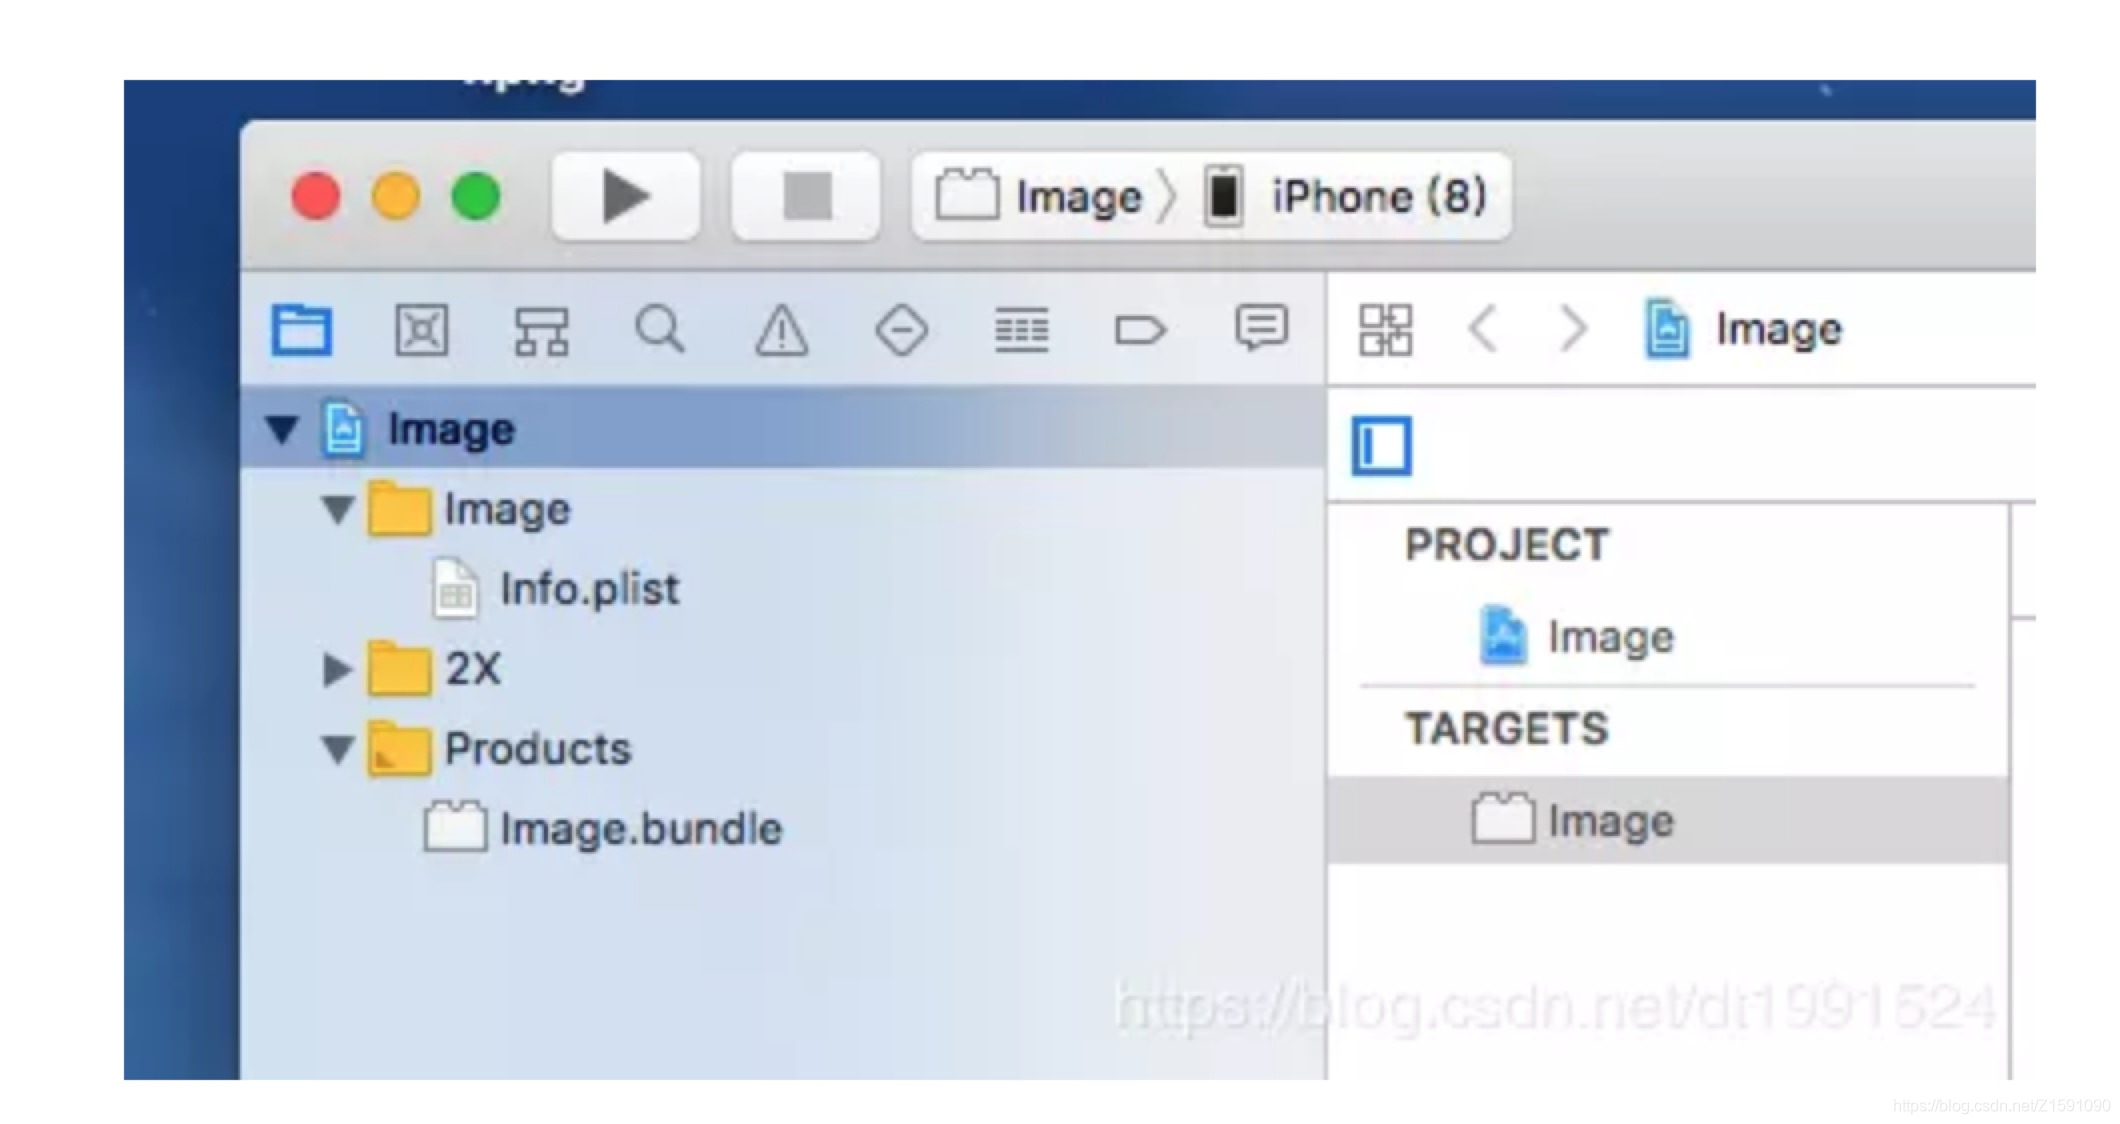Open the Test navigator diamond icon
The image size is (2120, 1124).
tap(901, 329)
